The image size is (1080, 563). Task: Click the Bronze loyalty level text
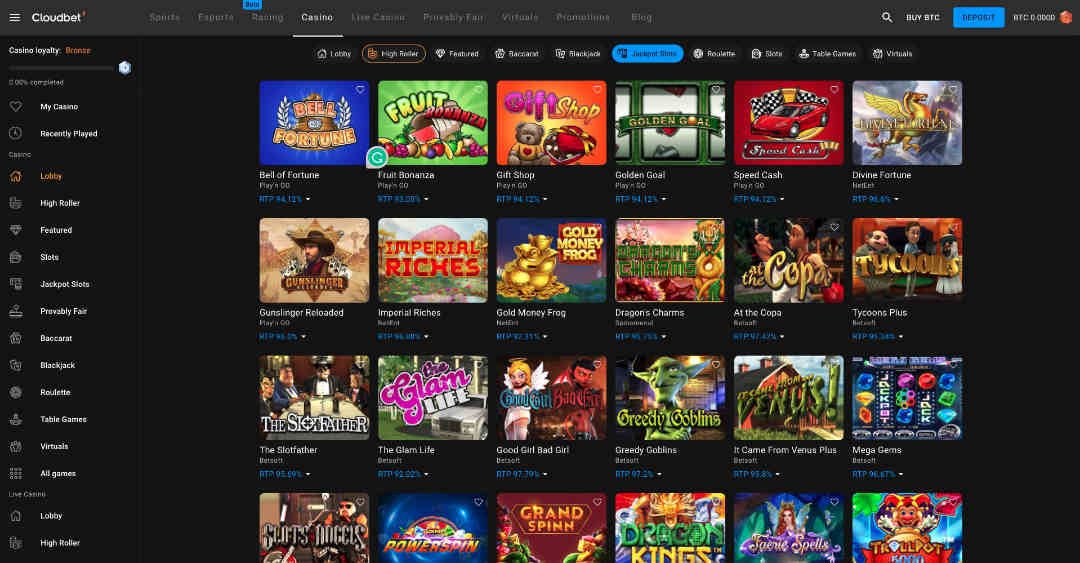pos(78,50)
